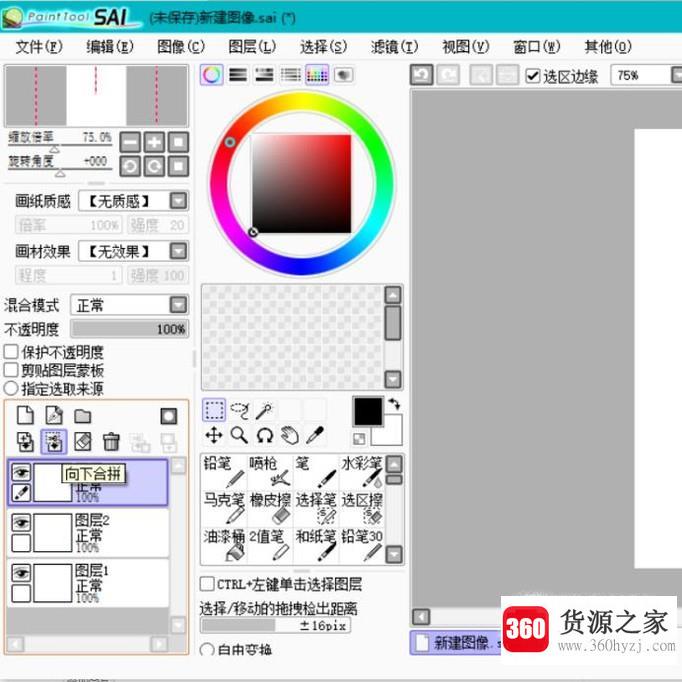Enable CTRL+左键单击选择图层 checkbox
Image resolution: width=682 pixels, height=682 pixels.
click(207, 584)
